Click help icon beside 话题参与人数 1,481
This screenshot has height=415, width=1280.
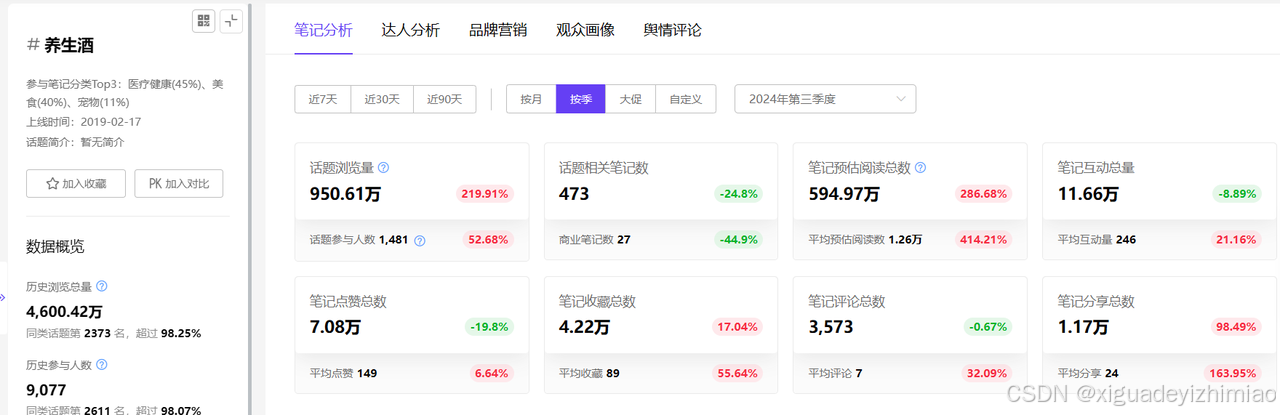click(x=420, y=240)
